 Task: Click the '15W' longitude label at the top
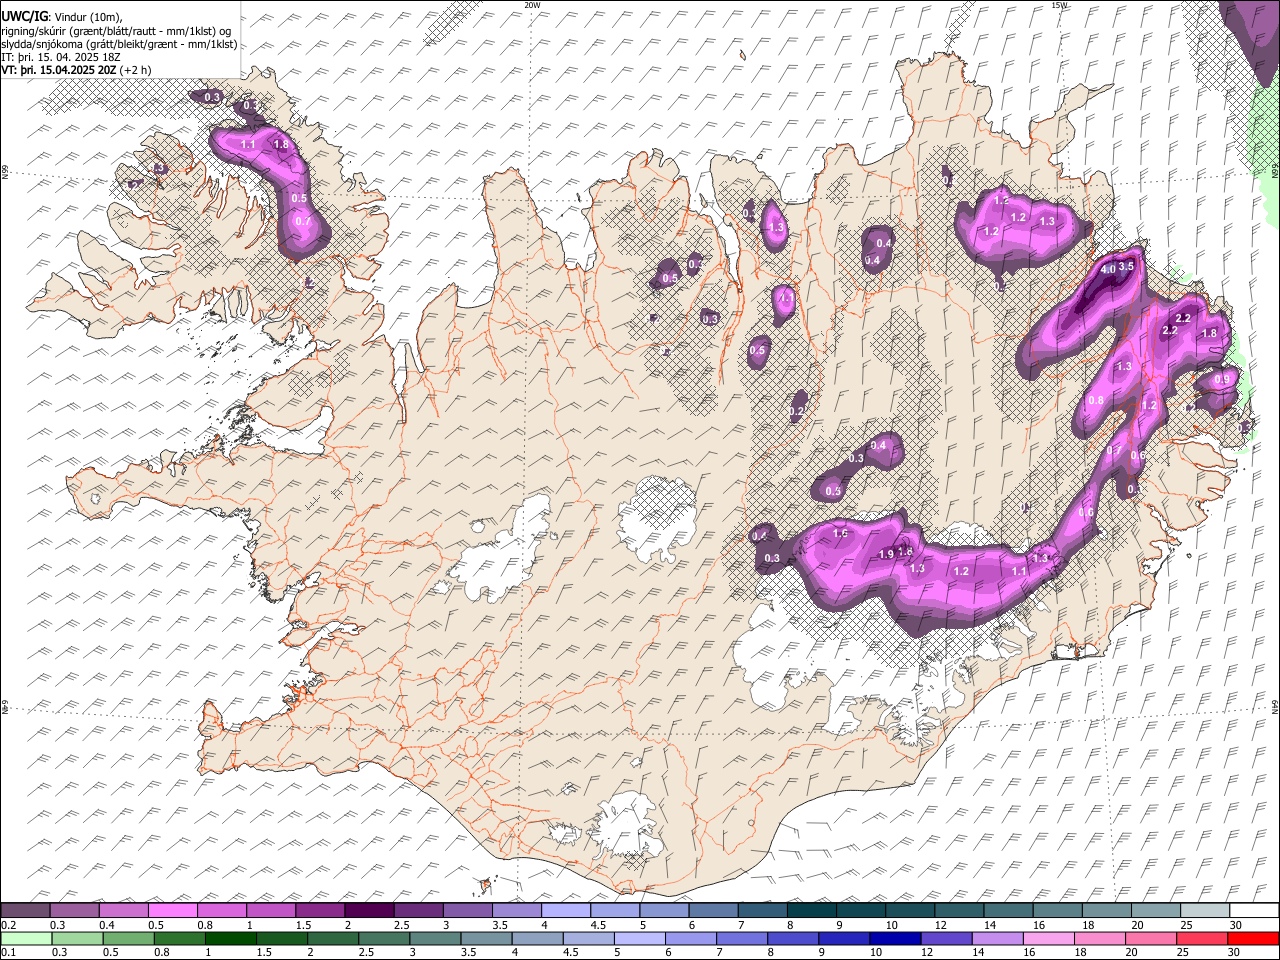1059,5
